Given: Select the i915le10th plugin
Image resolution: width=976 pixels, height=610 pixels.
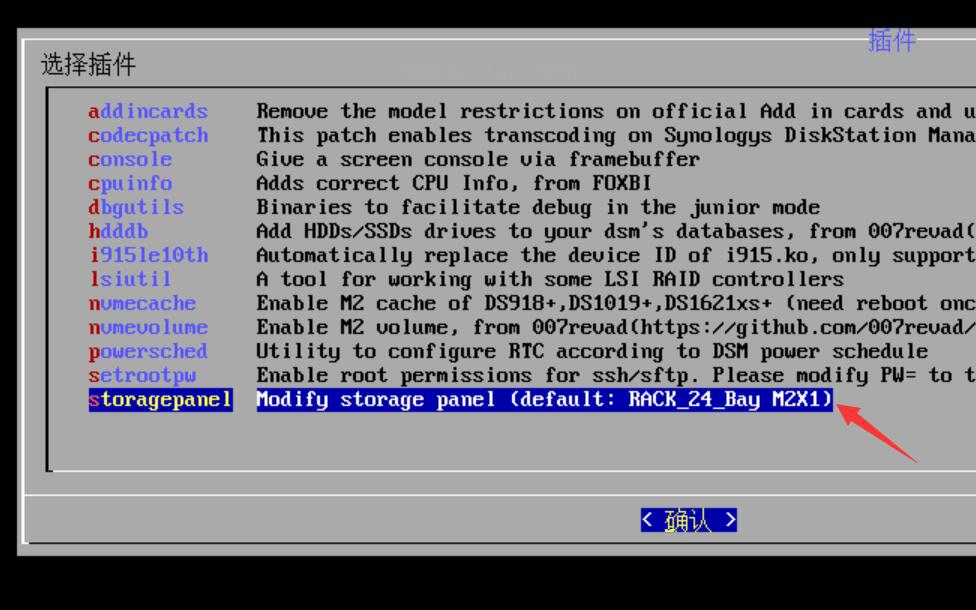Looking at the screenshot, I should [x=148, y=255].
